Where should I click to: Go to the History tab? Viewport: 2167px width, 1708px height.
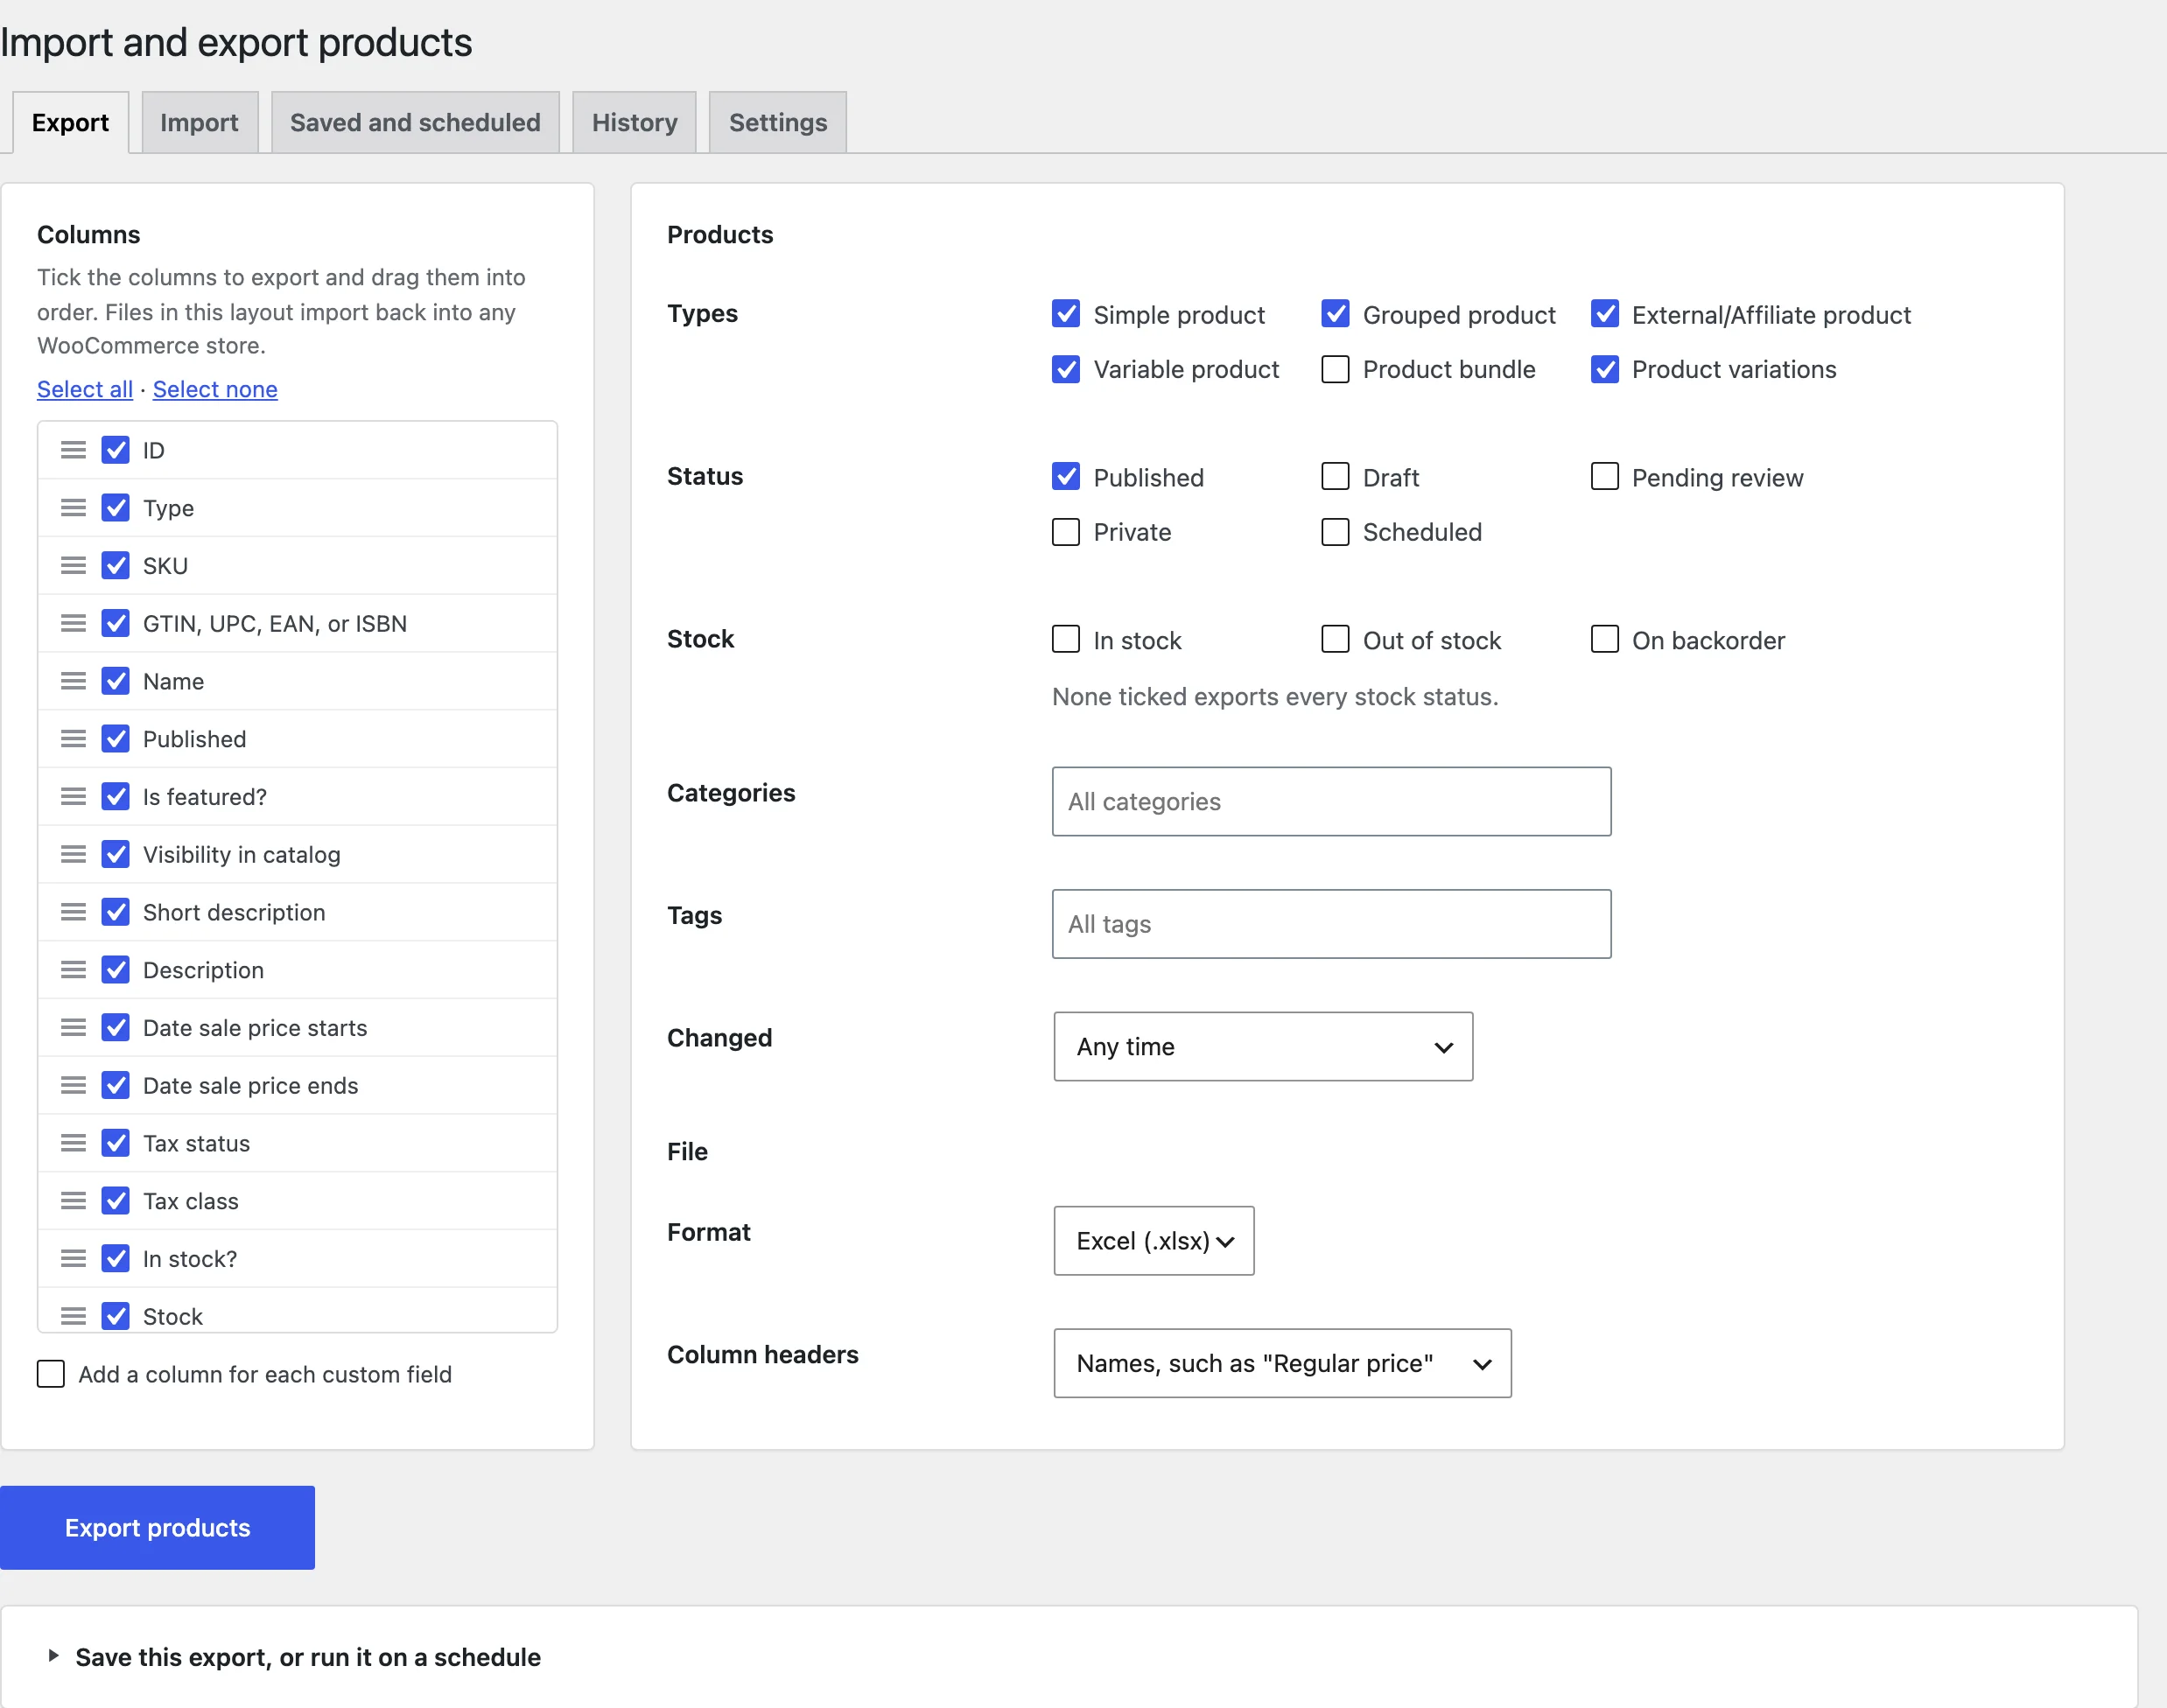[635, 123]
